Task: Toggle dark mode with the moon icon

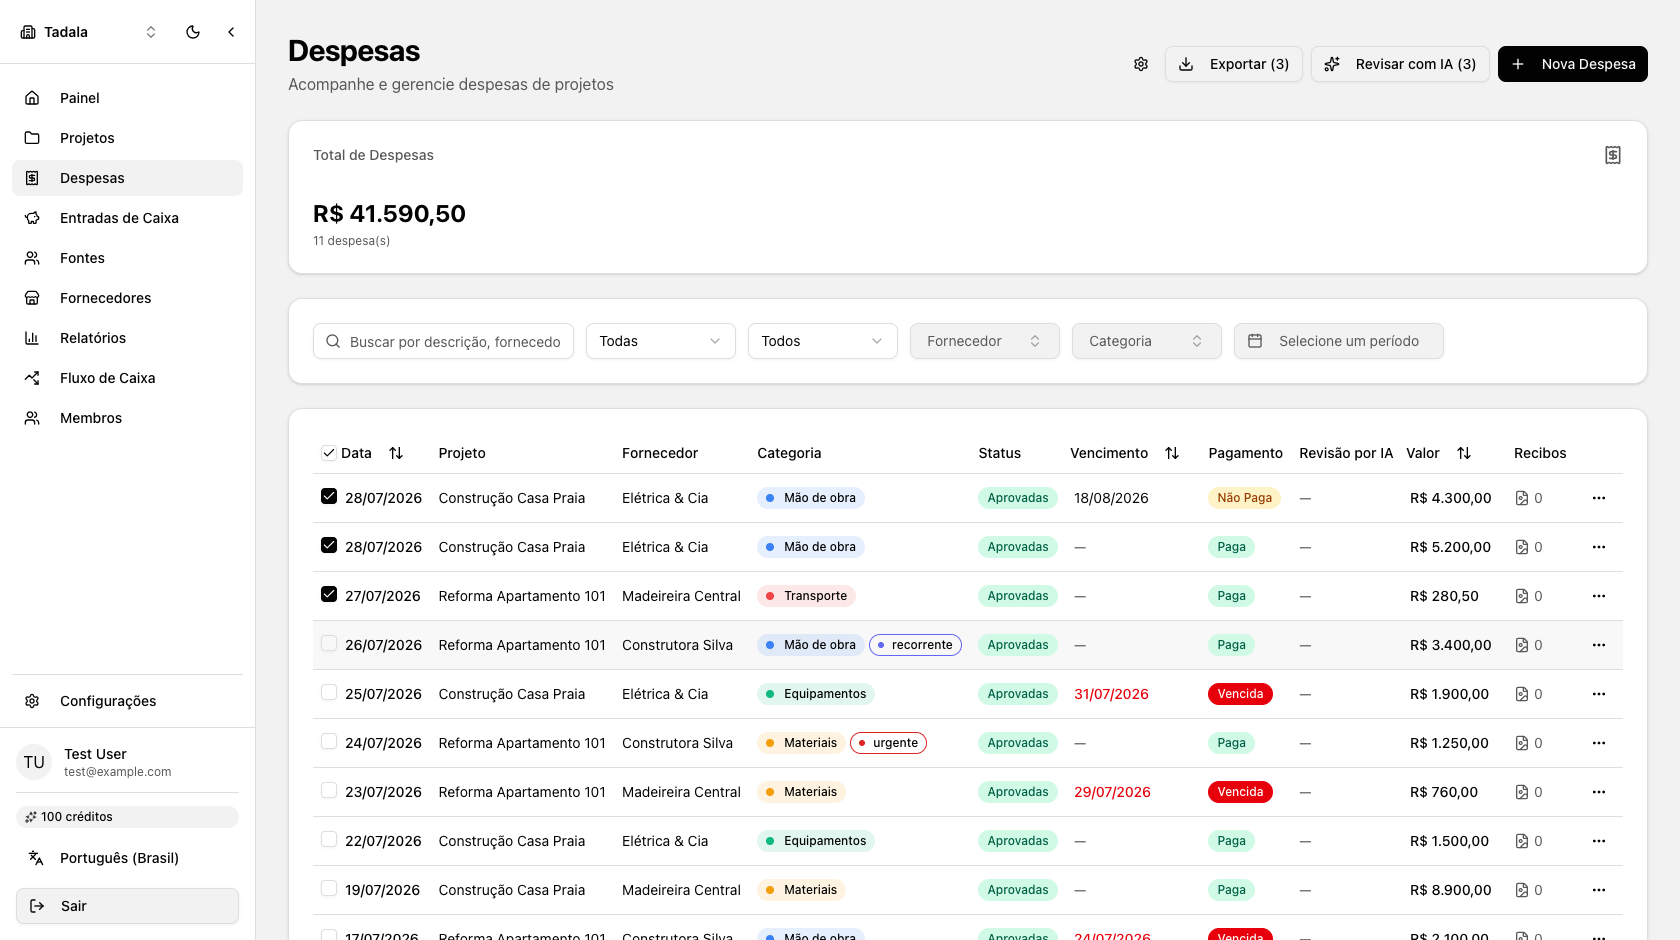Action: pos(193,32)
